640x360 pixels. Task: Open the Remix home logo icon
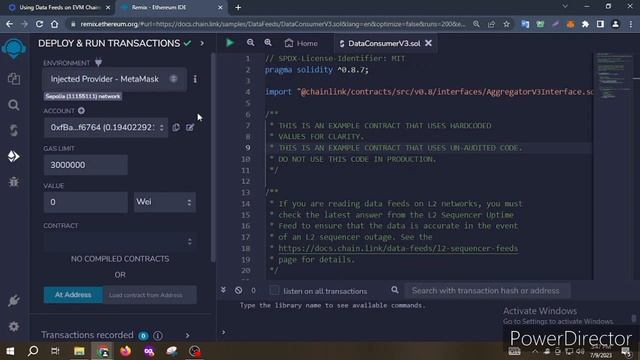pyautogui.click(x=14, y=48)
